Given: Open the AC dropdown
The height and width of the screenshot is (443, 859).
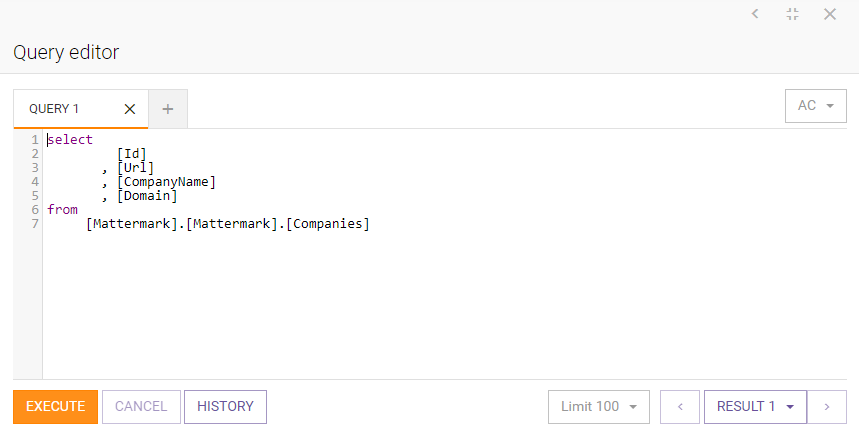Looking at the screenshot, I should click(x=816, y=106).
